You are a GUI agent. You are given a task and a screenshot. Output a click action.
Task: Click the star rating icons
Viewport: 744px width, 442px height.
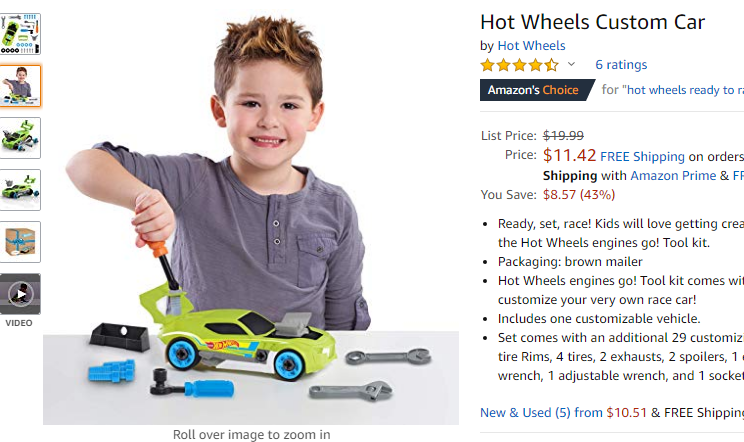coord(519,64)
